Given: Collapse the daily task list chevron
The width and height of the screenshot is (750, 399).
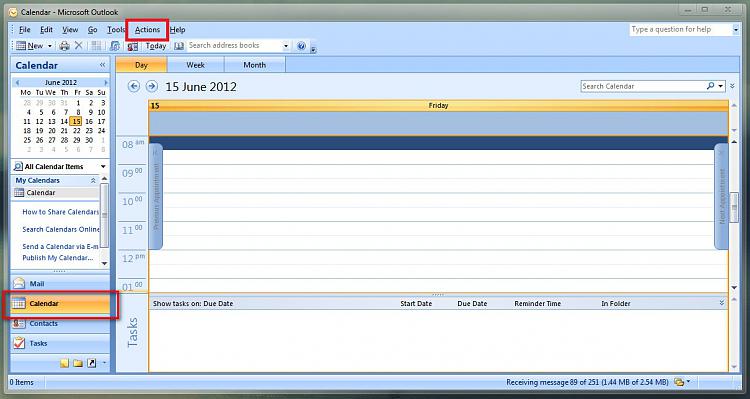Looking at the screenshot, I should pos(722,303).
